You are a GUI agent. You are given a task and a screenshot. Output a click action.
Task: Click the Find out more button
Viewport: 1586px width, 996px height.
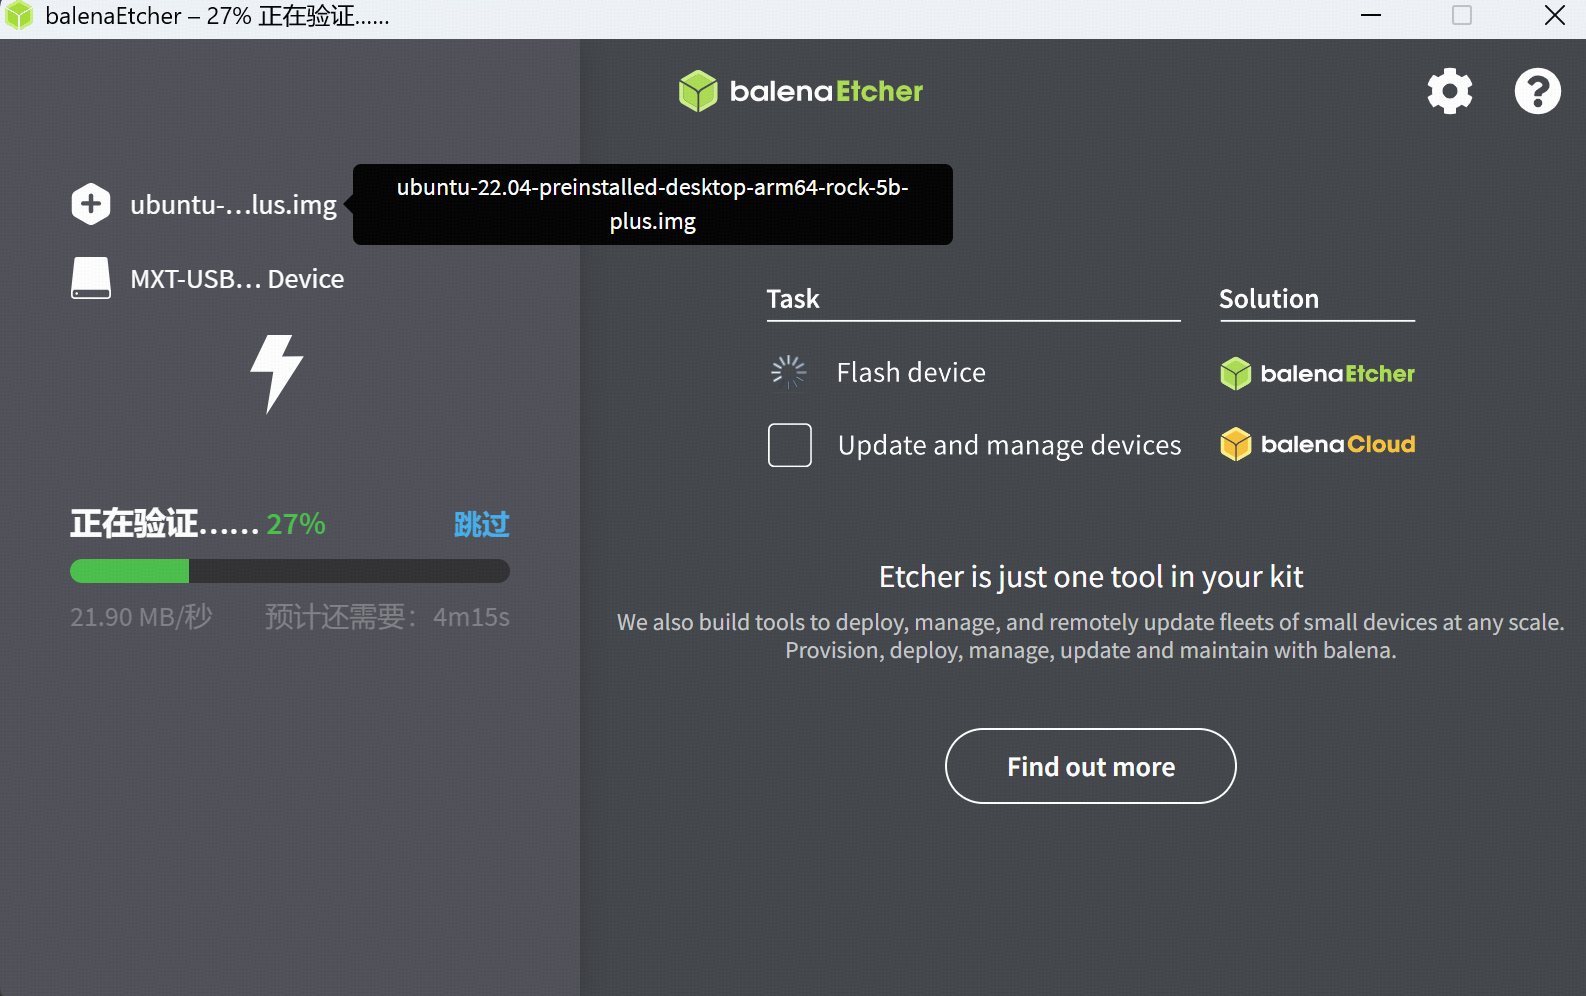[1090, 766]
